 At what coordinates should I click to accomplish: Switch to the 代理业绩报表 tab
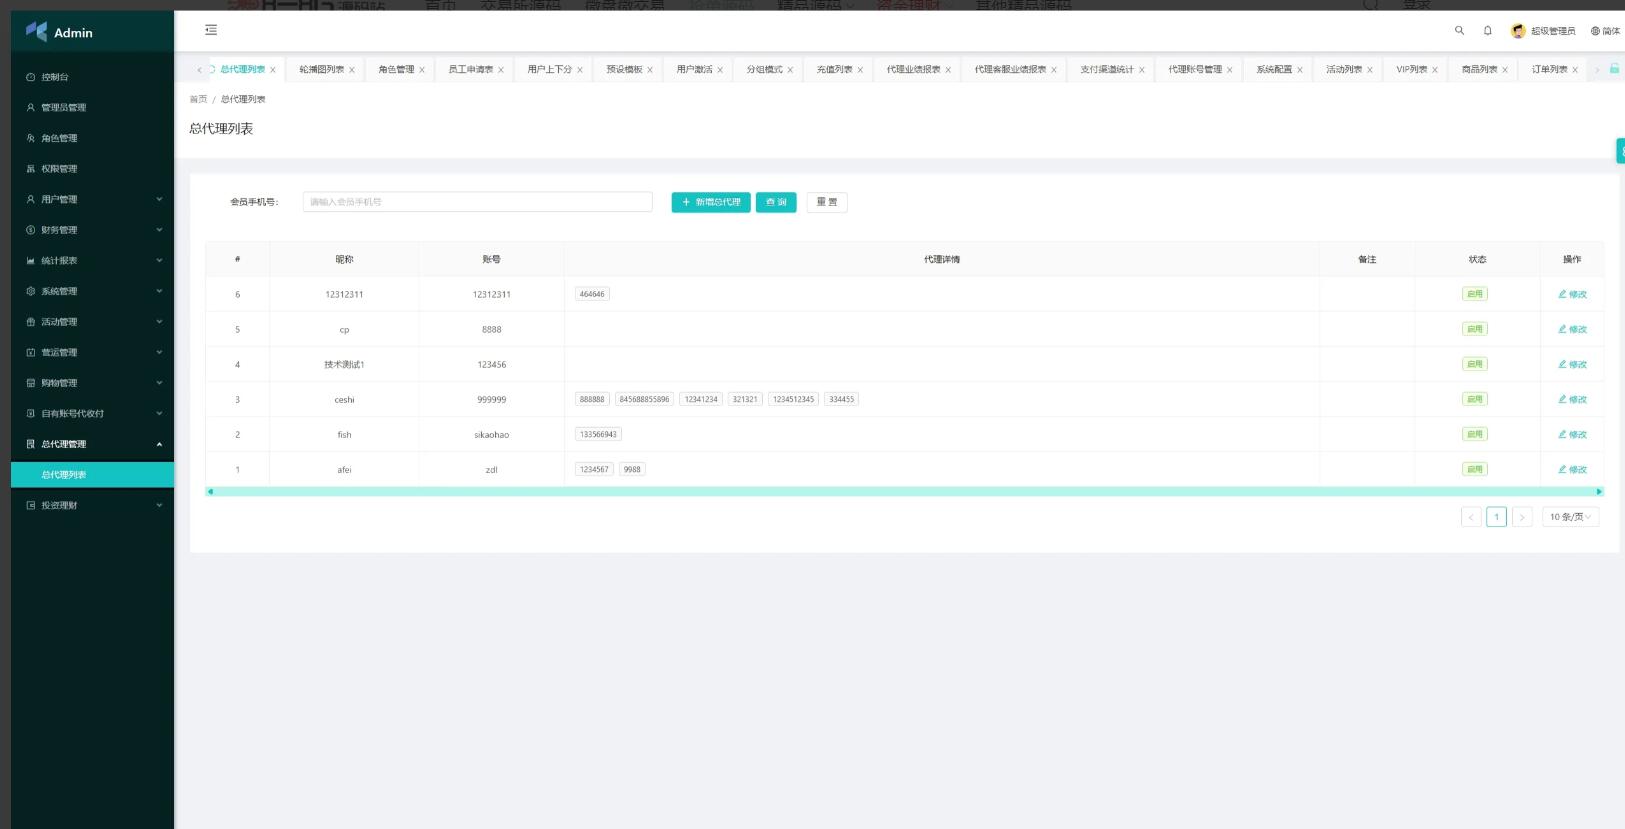click(x=913, y=70)
